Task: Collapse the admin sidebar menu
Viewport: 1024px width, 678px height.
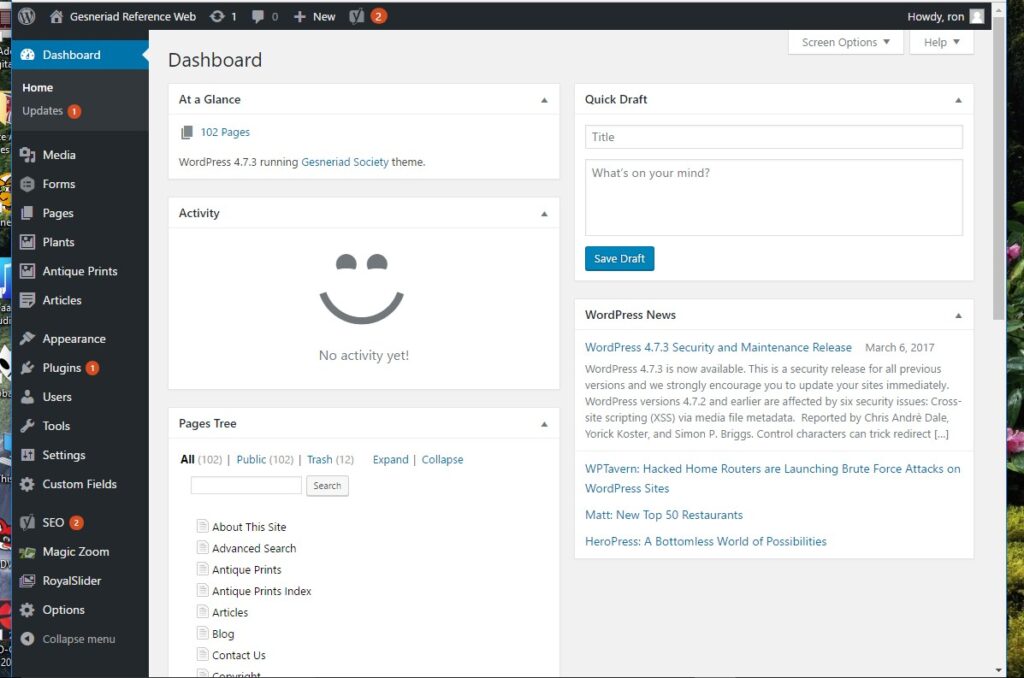Action: [78, 639]
